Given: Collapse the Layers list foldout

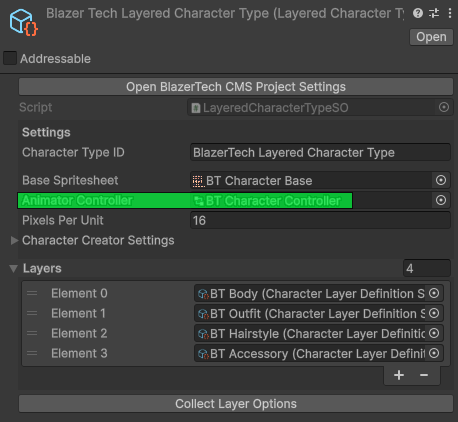Looking at the screenshot, I should tap(13, 268).
